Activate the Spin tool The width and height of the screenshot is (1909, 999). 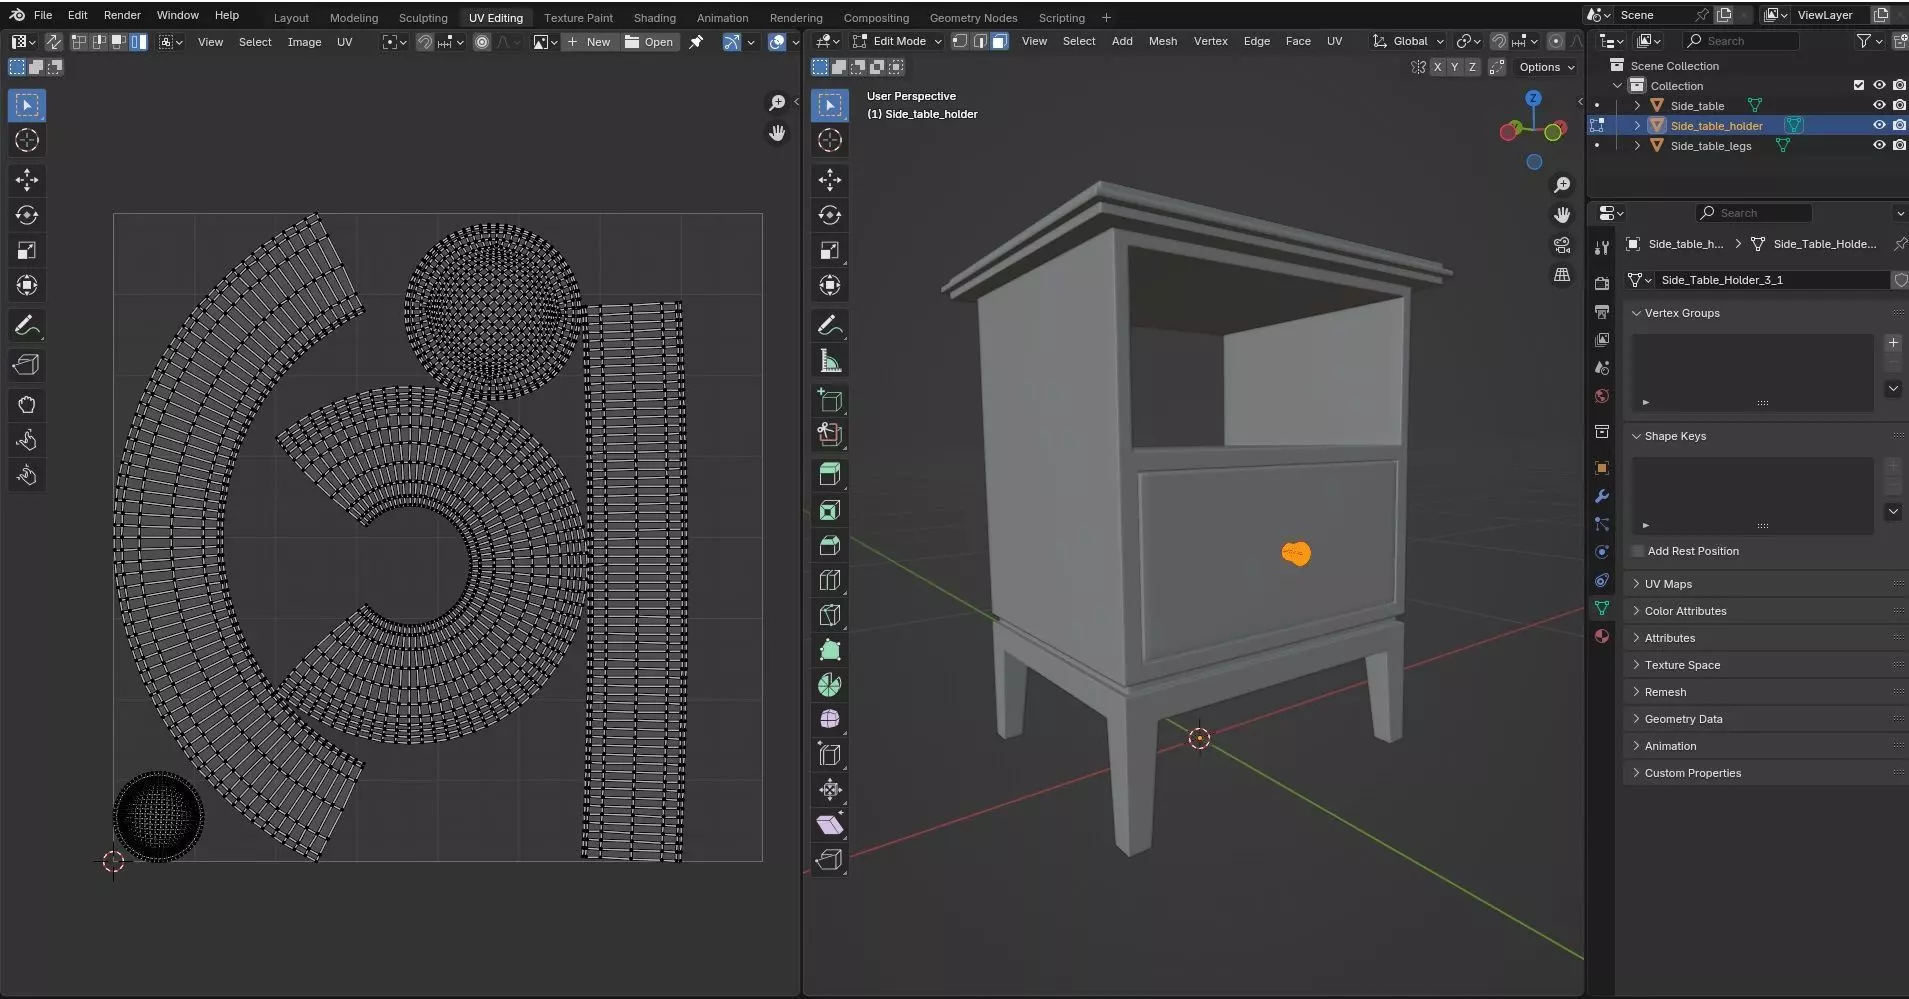pyautogui.click(x=829, y=685)
